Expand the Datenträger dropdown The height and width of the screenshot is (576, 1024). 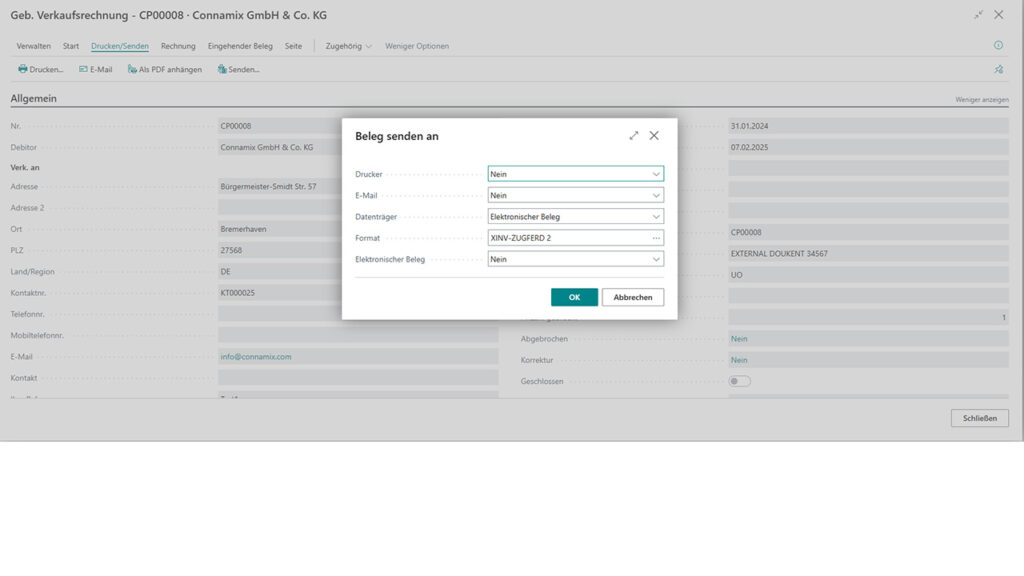pyautogui.click(x=656, y=217)
